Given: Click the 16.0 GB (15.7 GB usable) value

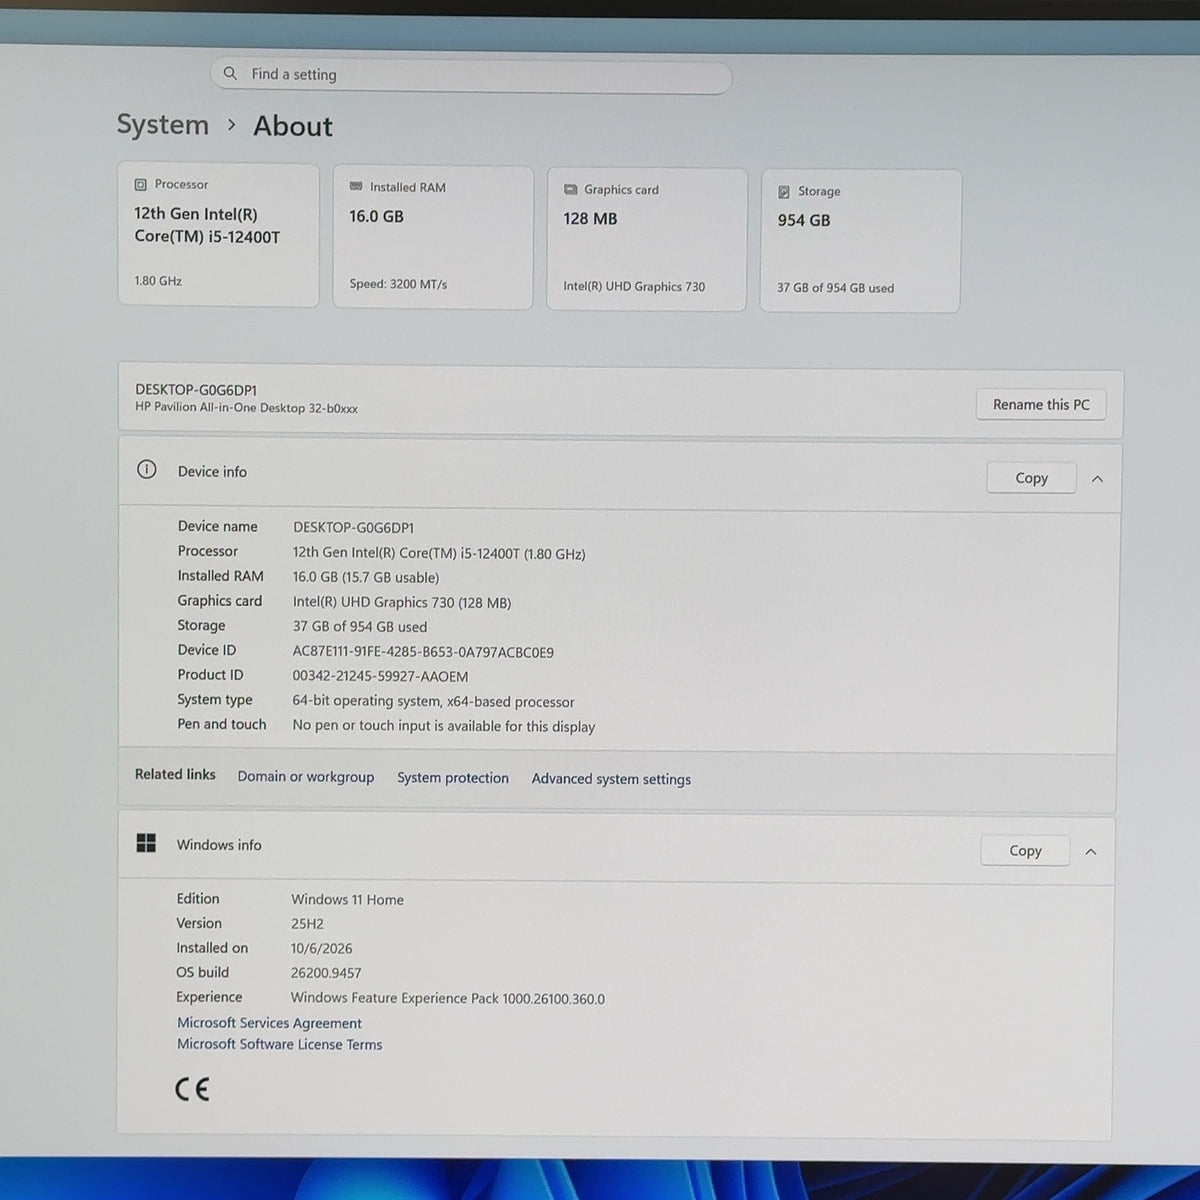Looking at the screenshot, I should (x=366, y=577).
